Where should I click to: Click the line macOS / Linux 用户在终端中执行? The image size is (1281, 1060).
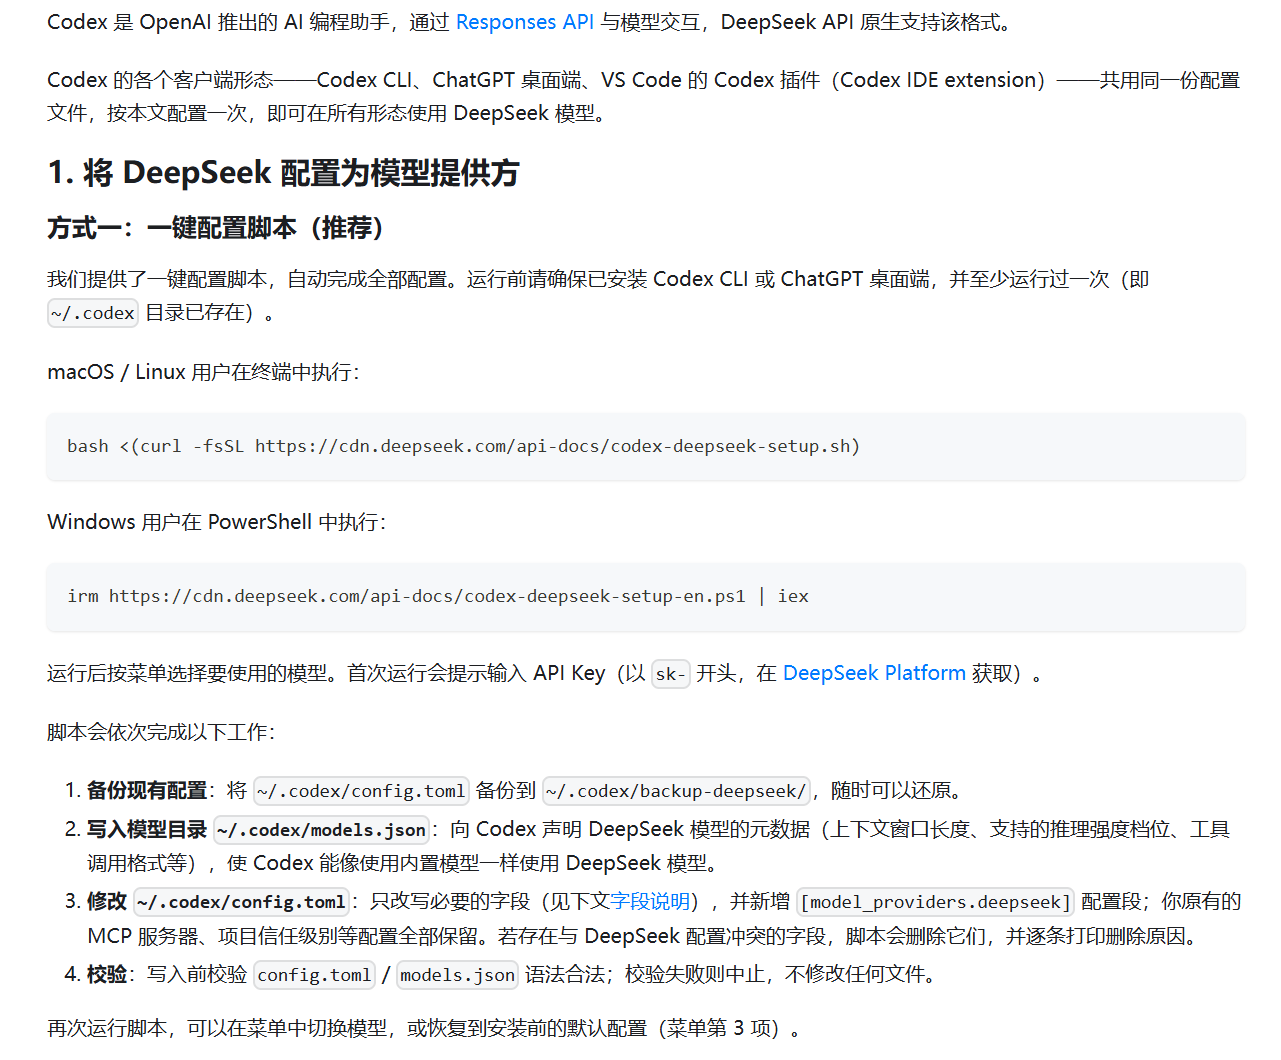point(203,372)
